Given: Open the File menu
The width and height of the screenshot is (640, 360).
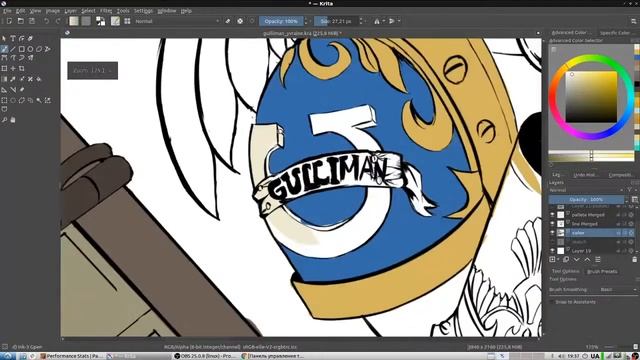Looking at the screenshot, I should (x=7, y=11).
